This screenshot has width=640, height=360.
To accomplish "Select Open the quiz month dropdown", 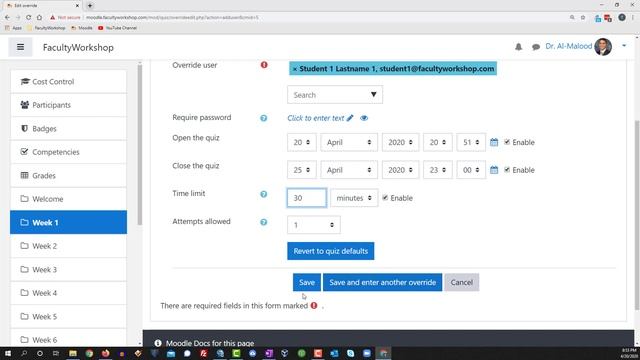I will coord(349,142).
